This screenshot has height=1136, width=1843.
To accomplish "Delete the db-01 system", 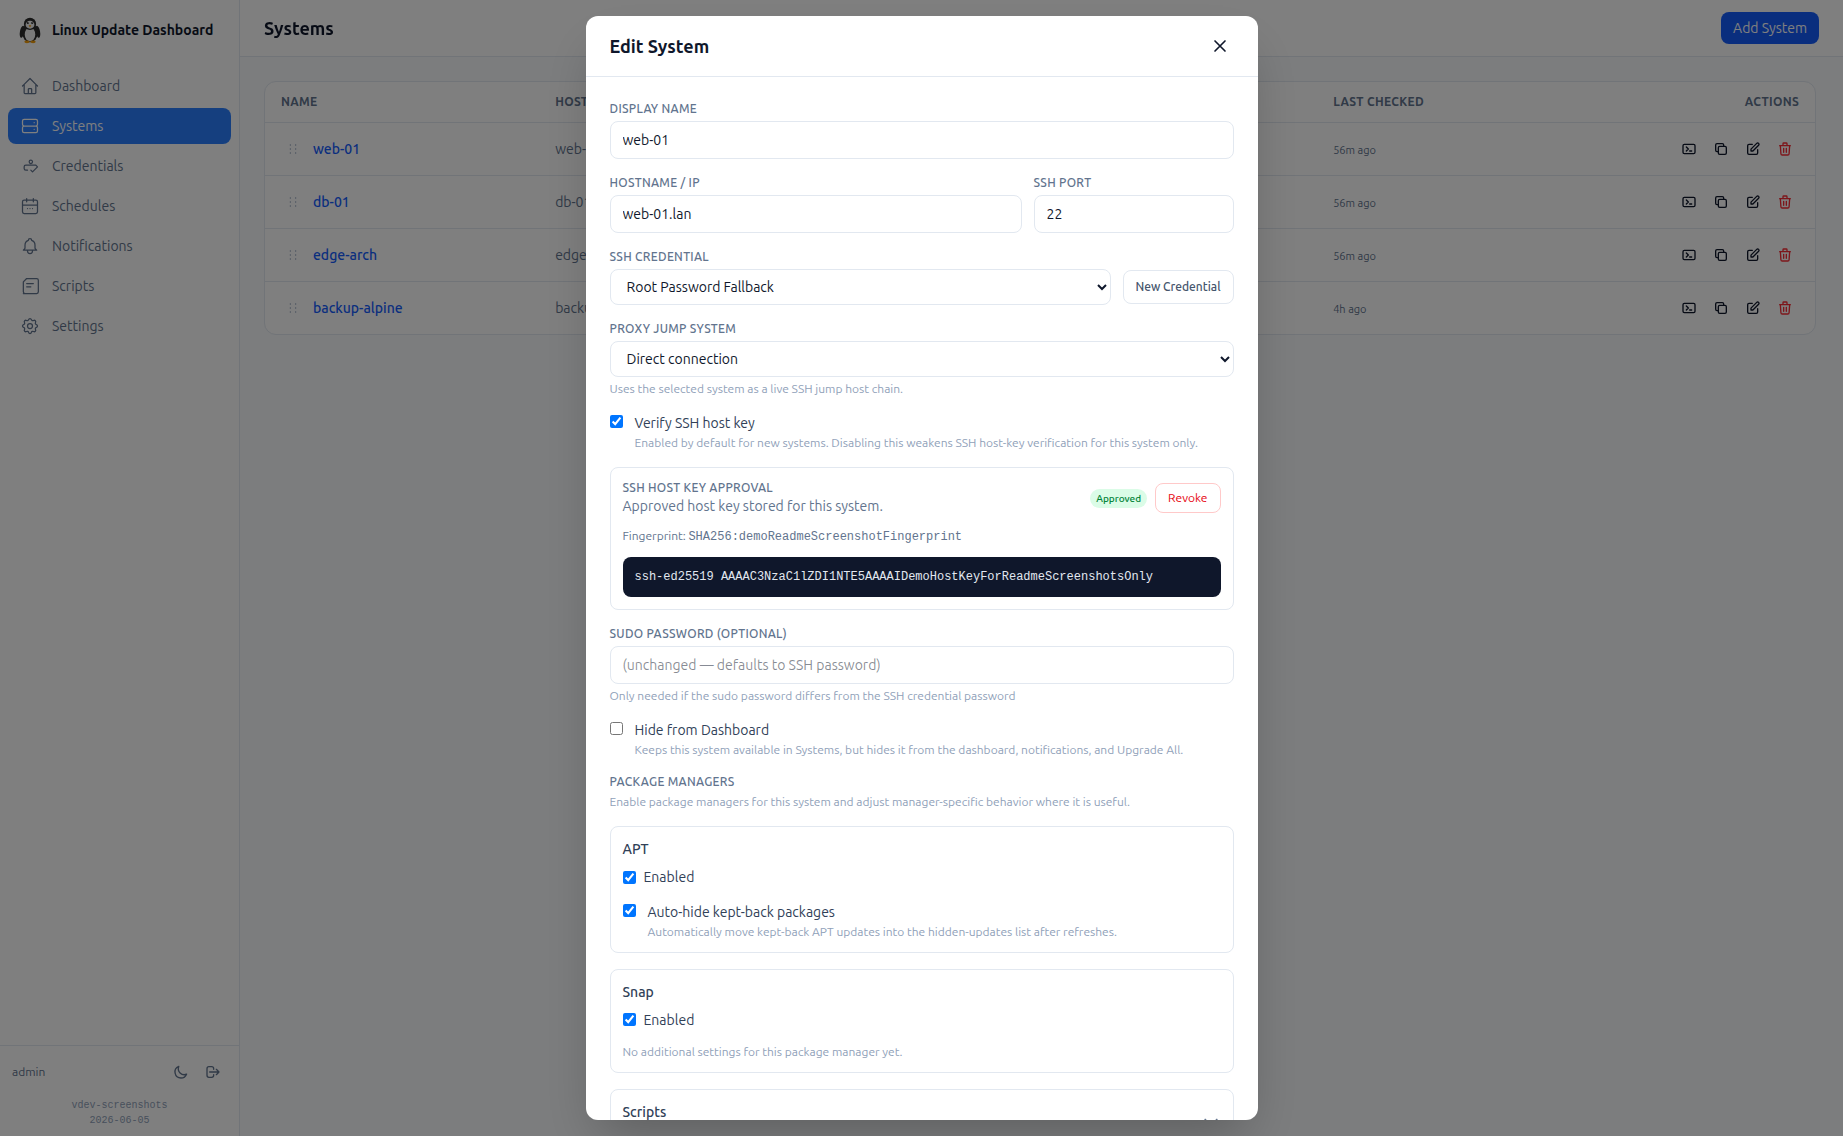I will (x=1785, y=202).
